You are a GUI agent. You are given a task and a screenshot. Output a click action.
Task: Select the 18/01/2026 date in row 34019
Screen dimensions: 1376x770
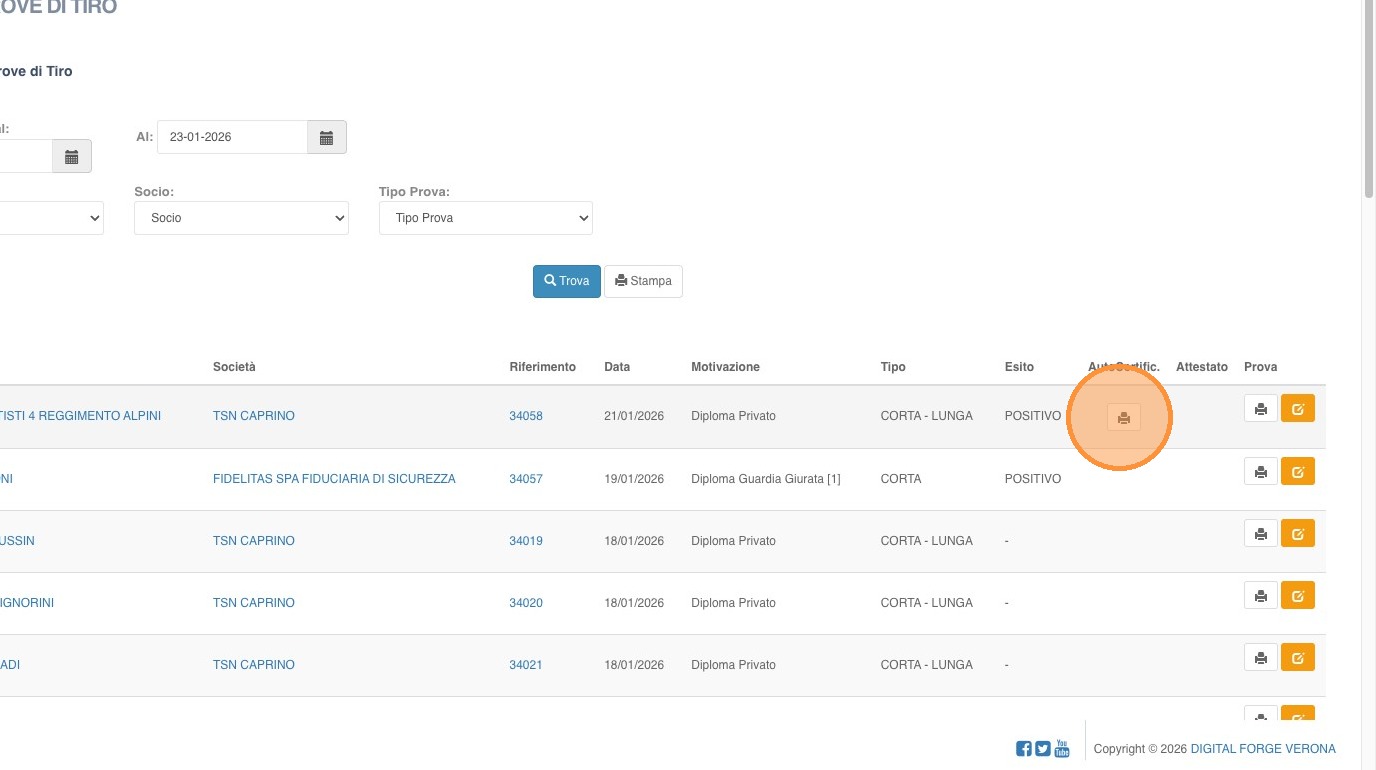click(x=634, y=541)
